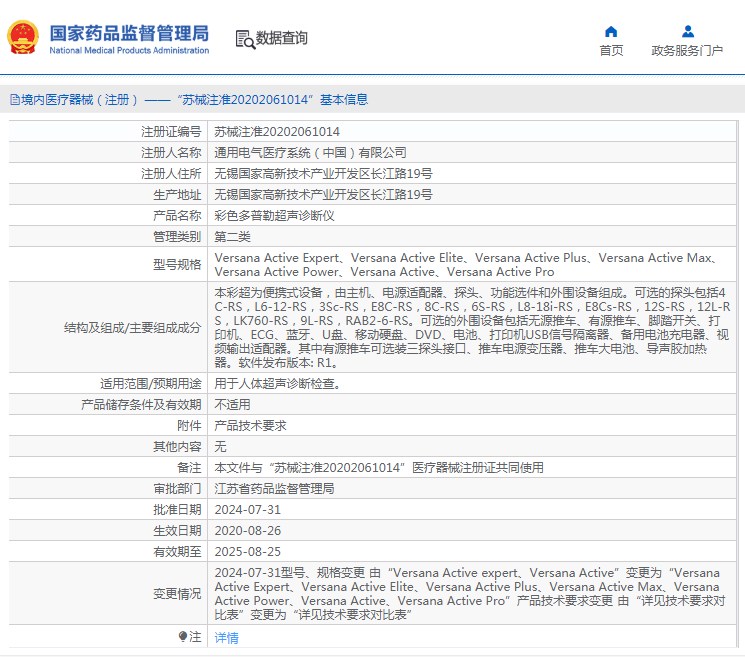Select 用于人体超声诊断检查 text
Viewport: 745px width, 657px height.
point(277,383)
